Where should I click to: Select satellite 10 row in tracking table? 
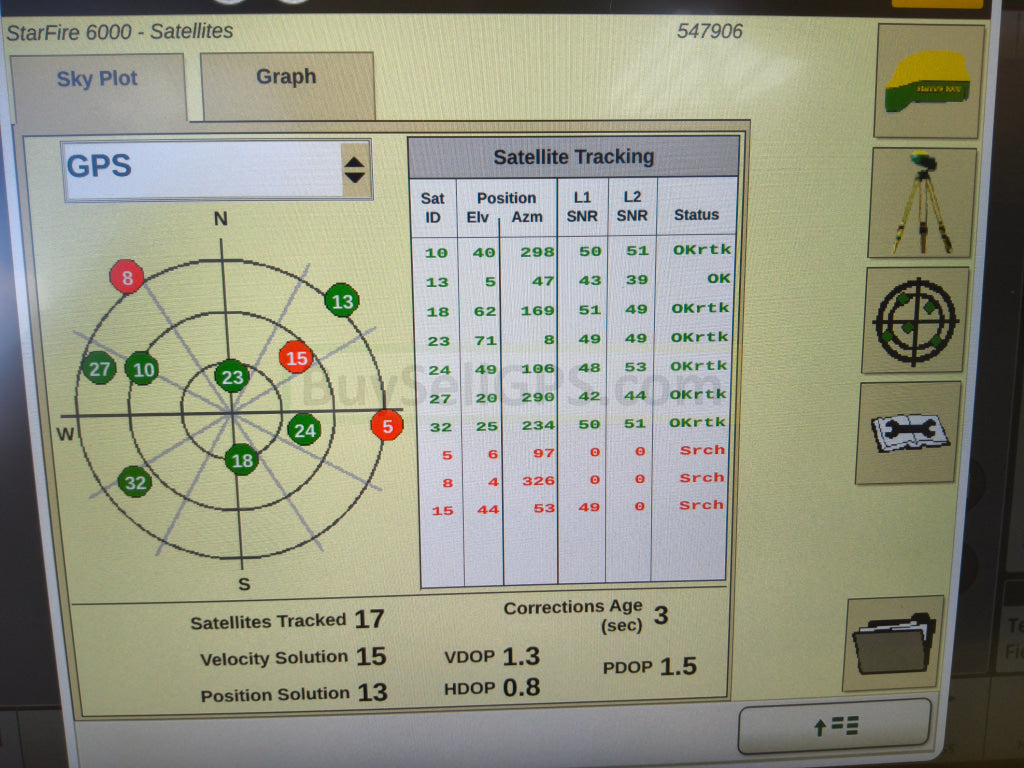point(573,252)
